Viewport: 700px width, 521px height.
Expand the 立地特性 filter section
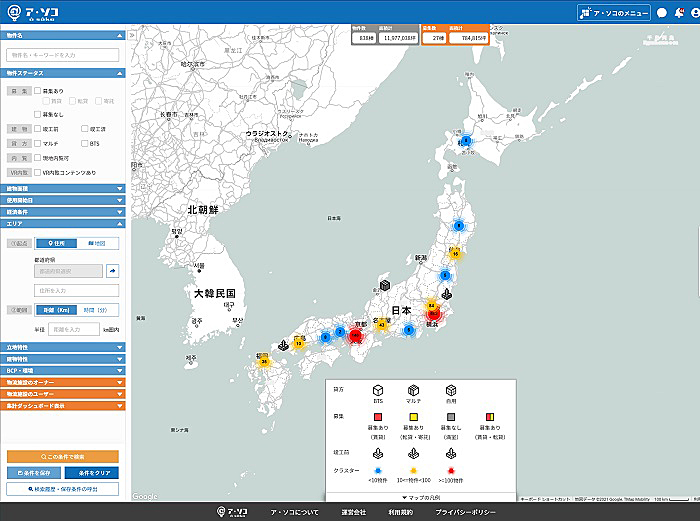62,346
